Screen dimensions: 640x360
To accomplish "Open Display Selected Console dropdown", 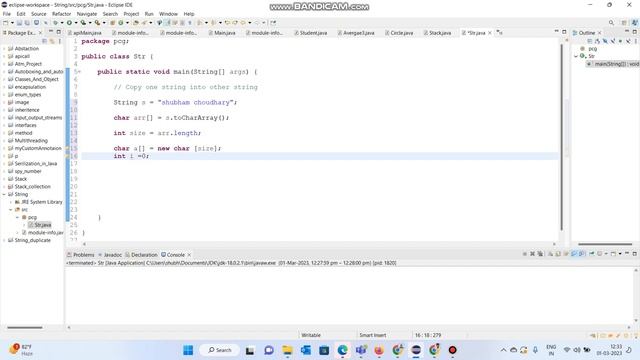I will point(606,254).
